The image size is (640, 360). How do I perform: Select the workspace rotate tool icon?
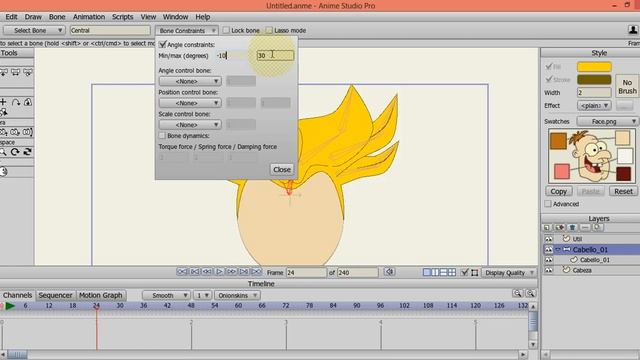[x=15, y=152]
